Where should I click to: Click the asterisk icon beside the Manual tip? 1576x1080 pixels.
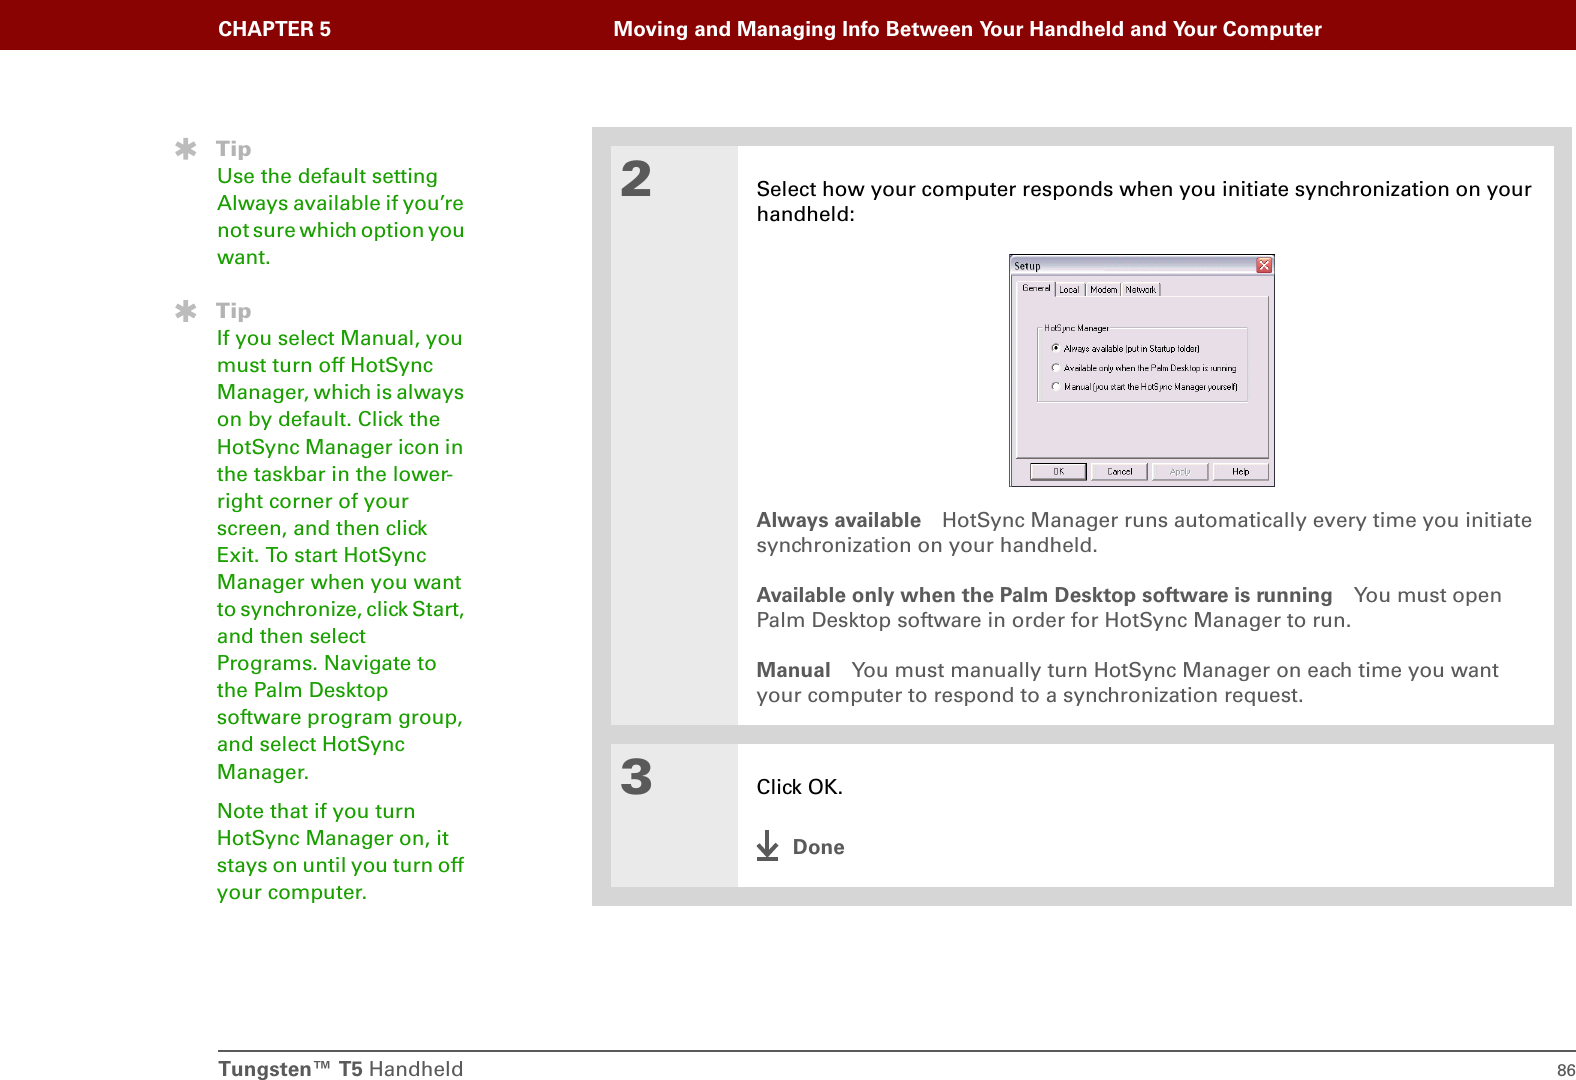pyautogui.click(x=185, y=311)
